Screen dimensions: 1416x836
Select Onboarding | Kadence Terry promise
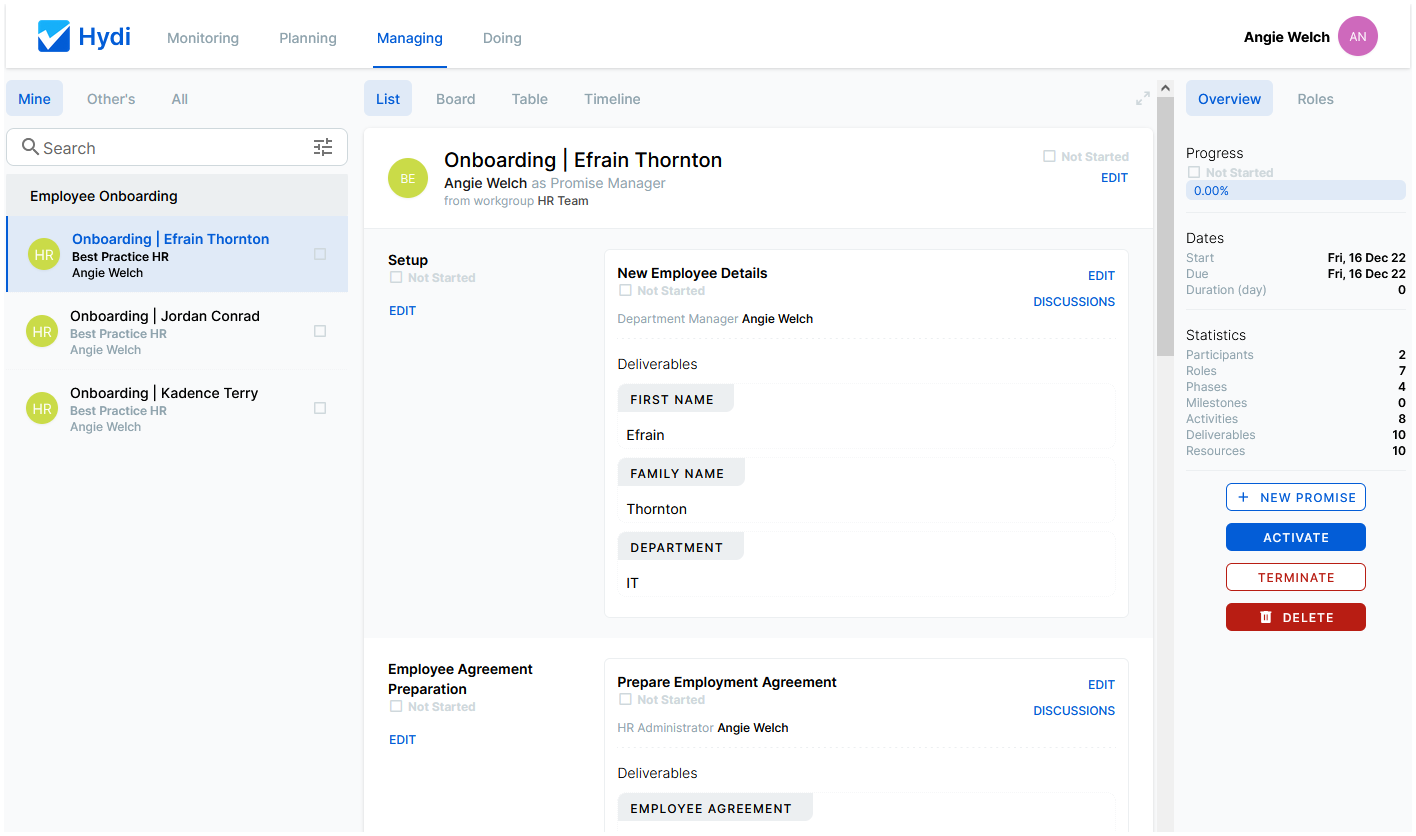(177, 409)
